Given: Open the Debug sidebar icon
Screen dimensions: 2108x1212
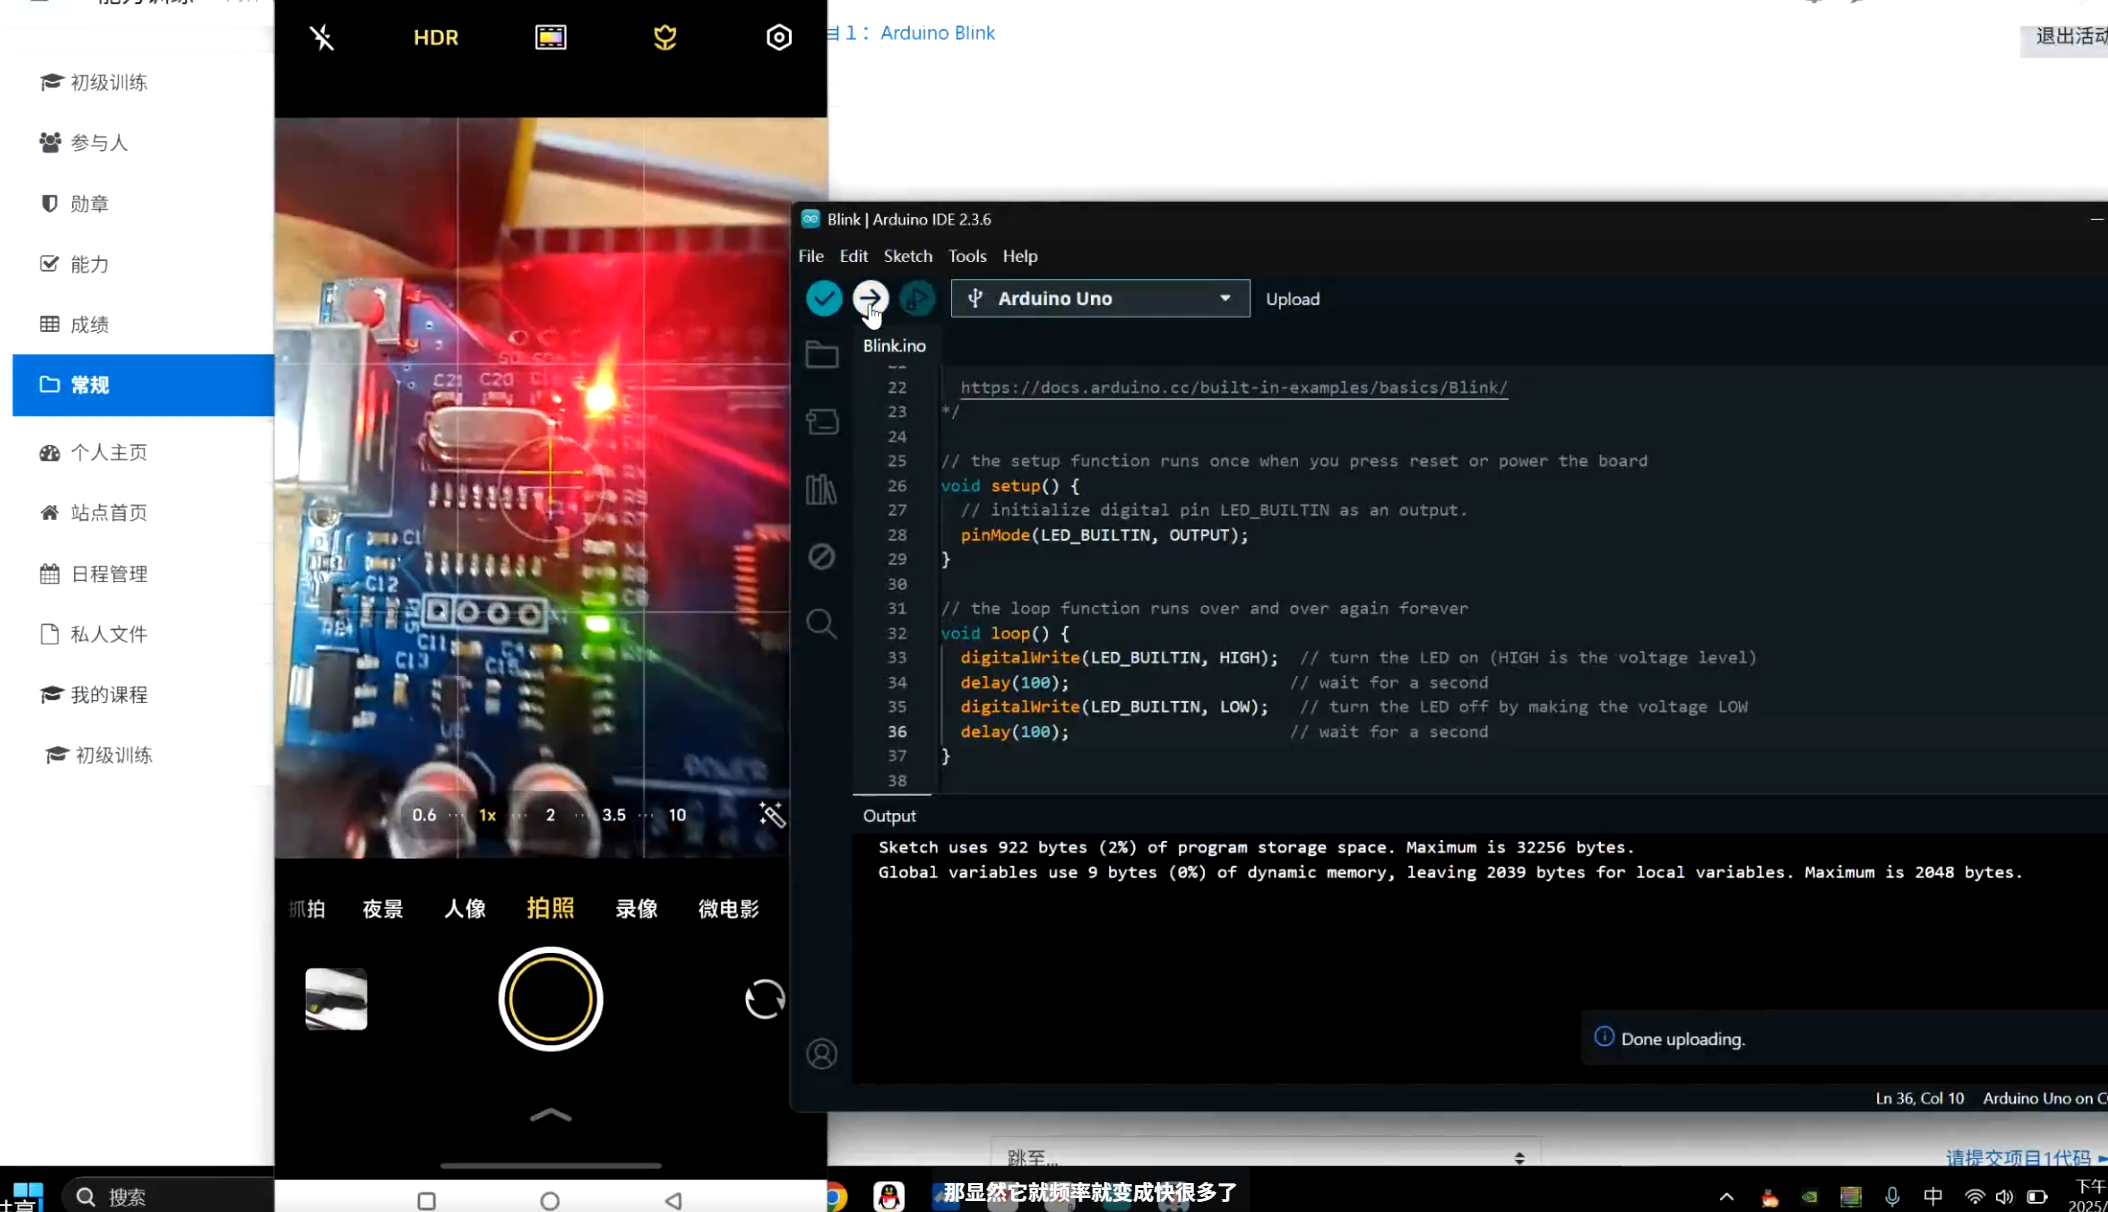Looking at the screenshot, I should point(822,556).
